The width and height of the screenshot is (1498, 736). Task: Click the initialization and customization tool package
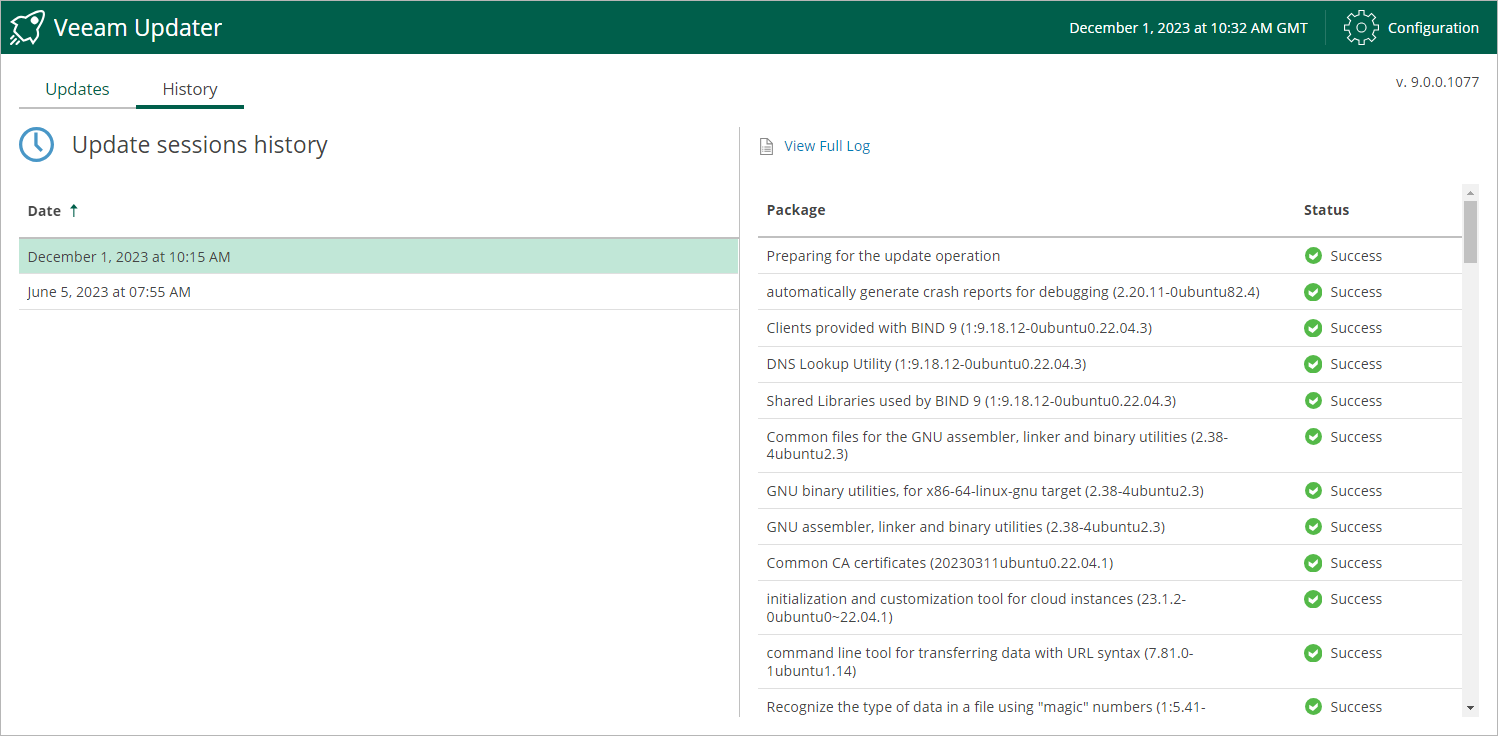pyautogui.click(x=976, y=607)
